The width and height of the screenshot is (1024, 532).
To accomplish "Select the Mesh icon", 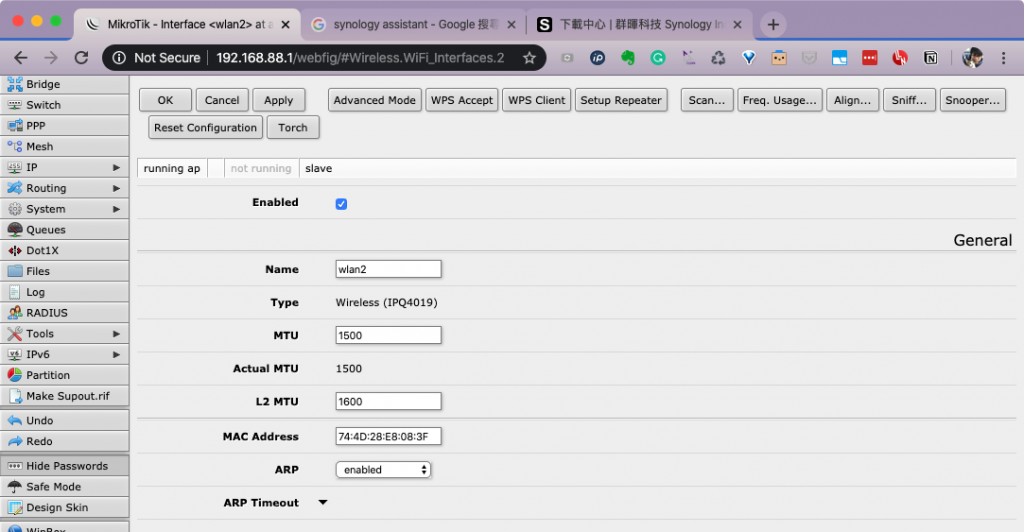I will [x=14, y=146].
